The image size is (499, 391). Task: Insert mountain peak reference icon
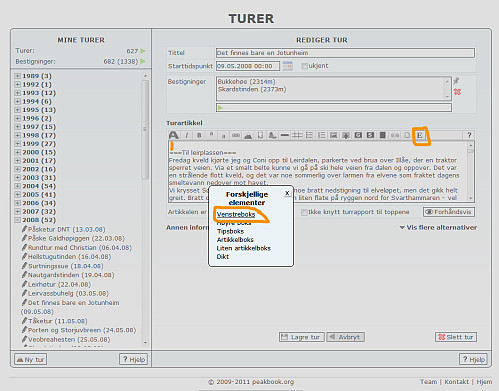point(248,135)
